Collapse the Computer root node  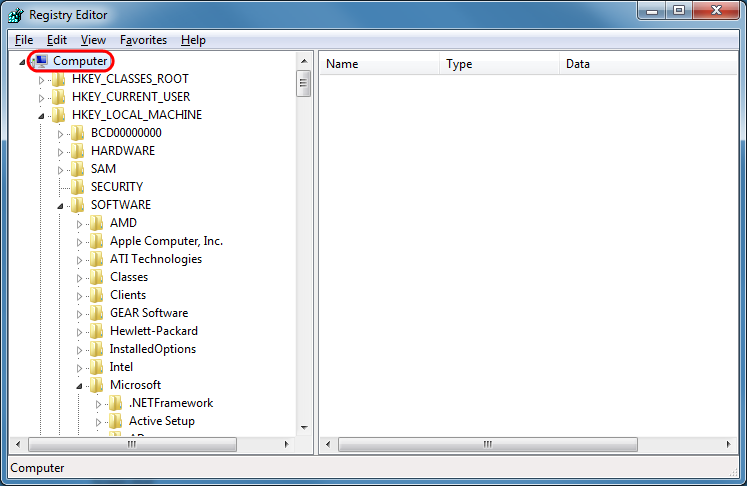[22, 62]
